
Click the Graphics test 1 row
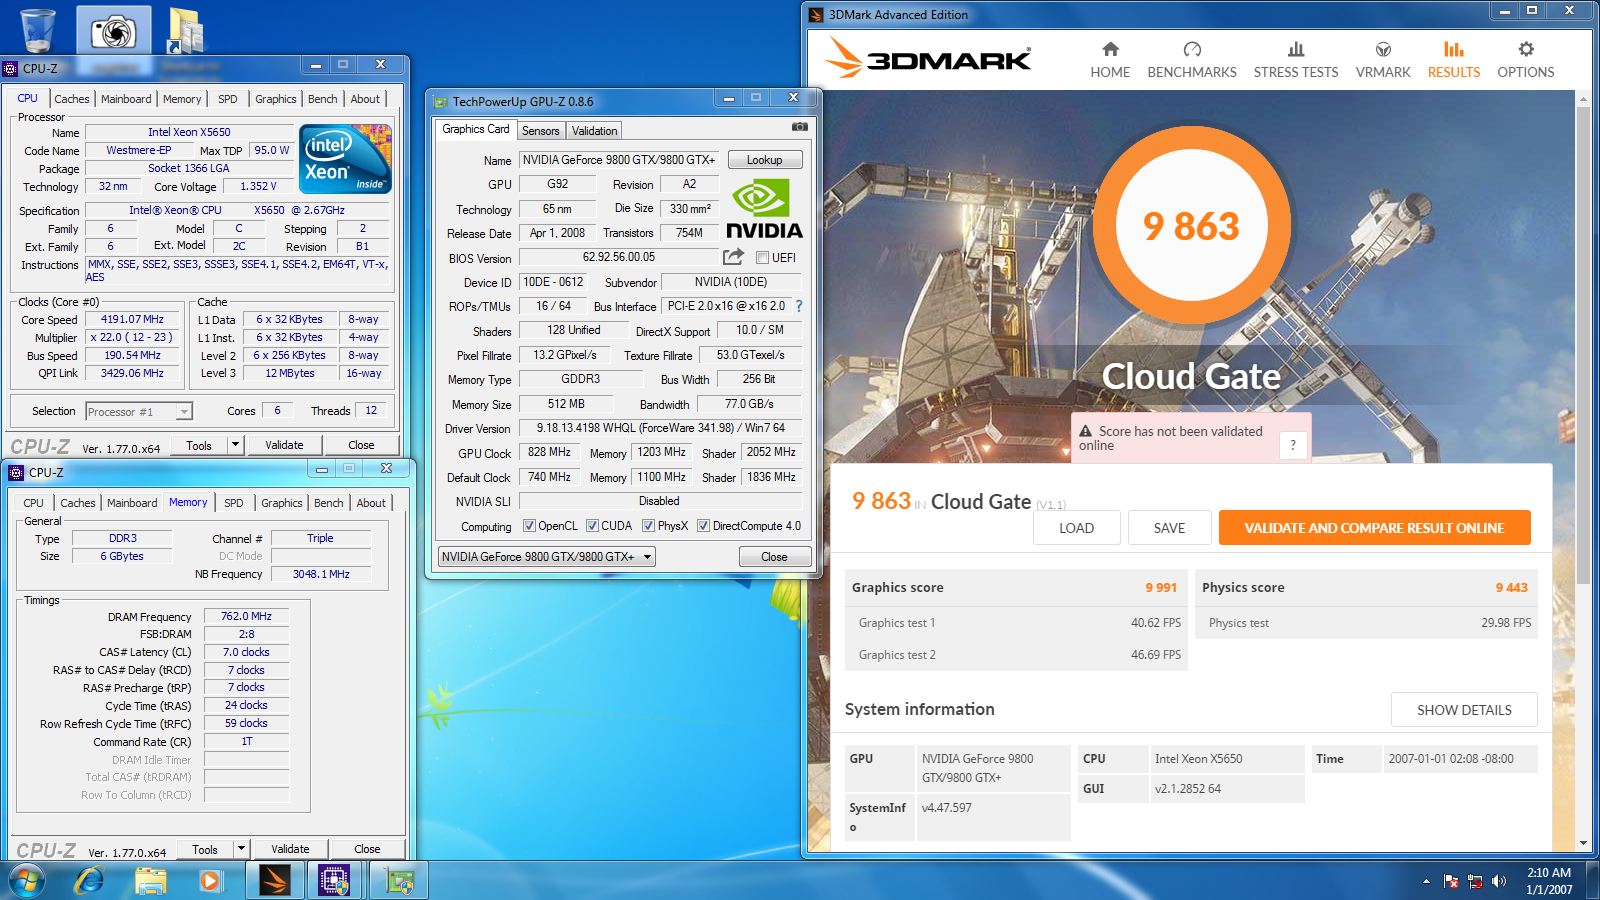point(1016,623)
